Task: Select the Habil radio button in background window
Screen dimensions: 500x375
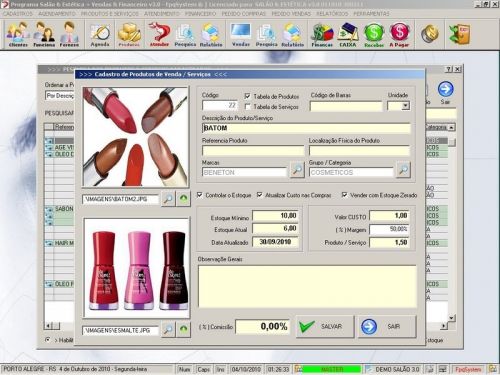Action: (x=48, y=340)
